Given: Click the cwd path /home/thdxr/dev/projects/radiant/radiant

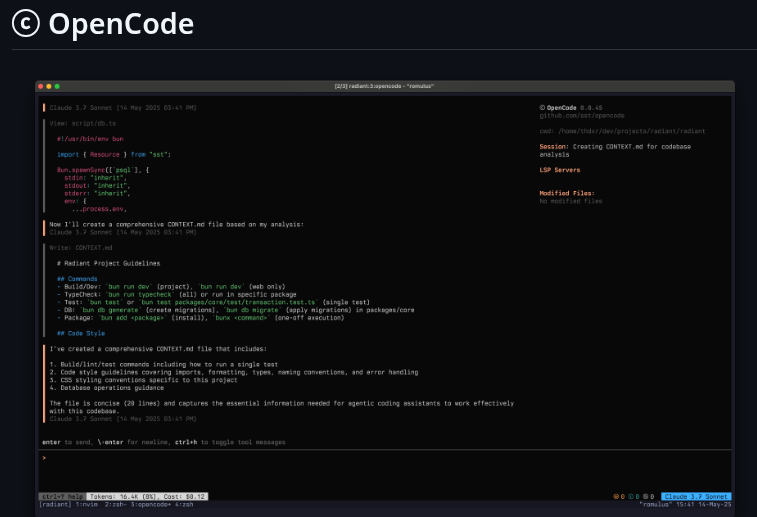Looking at the screenshot, I should pyautogui.click(x=631, y=131).
